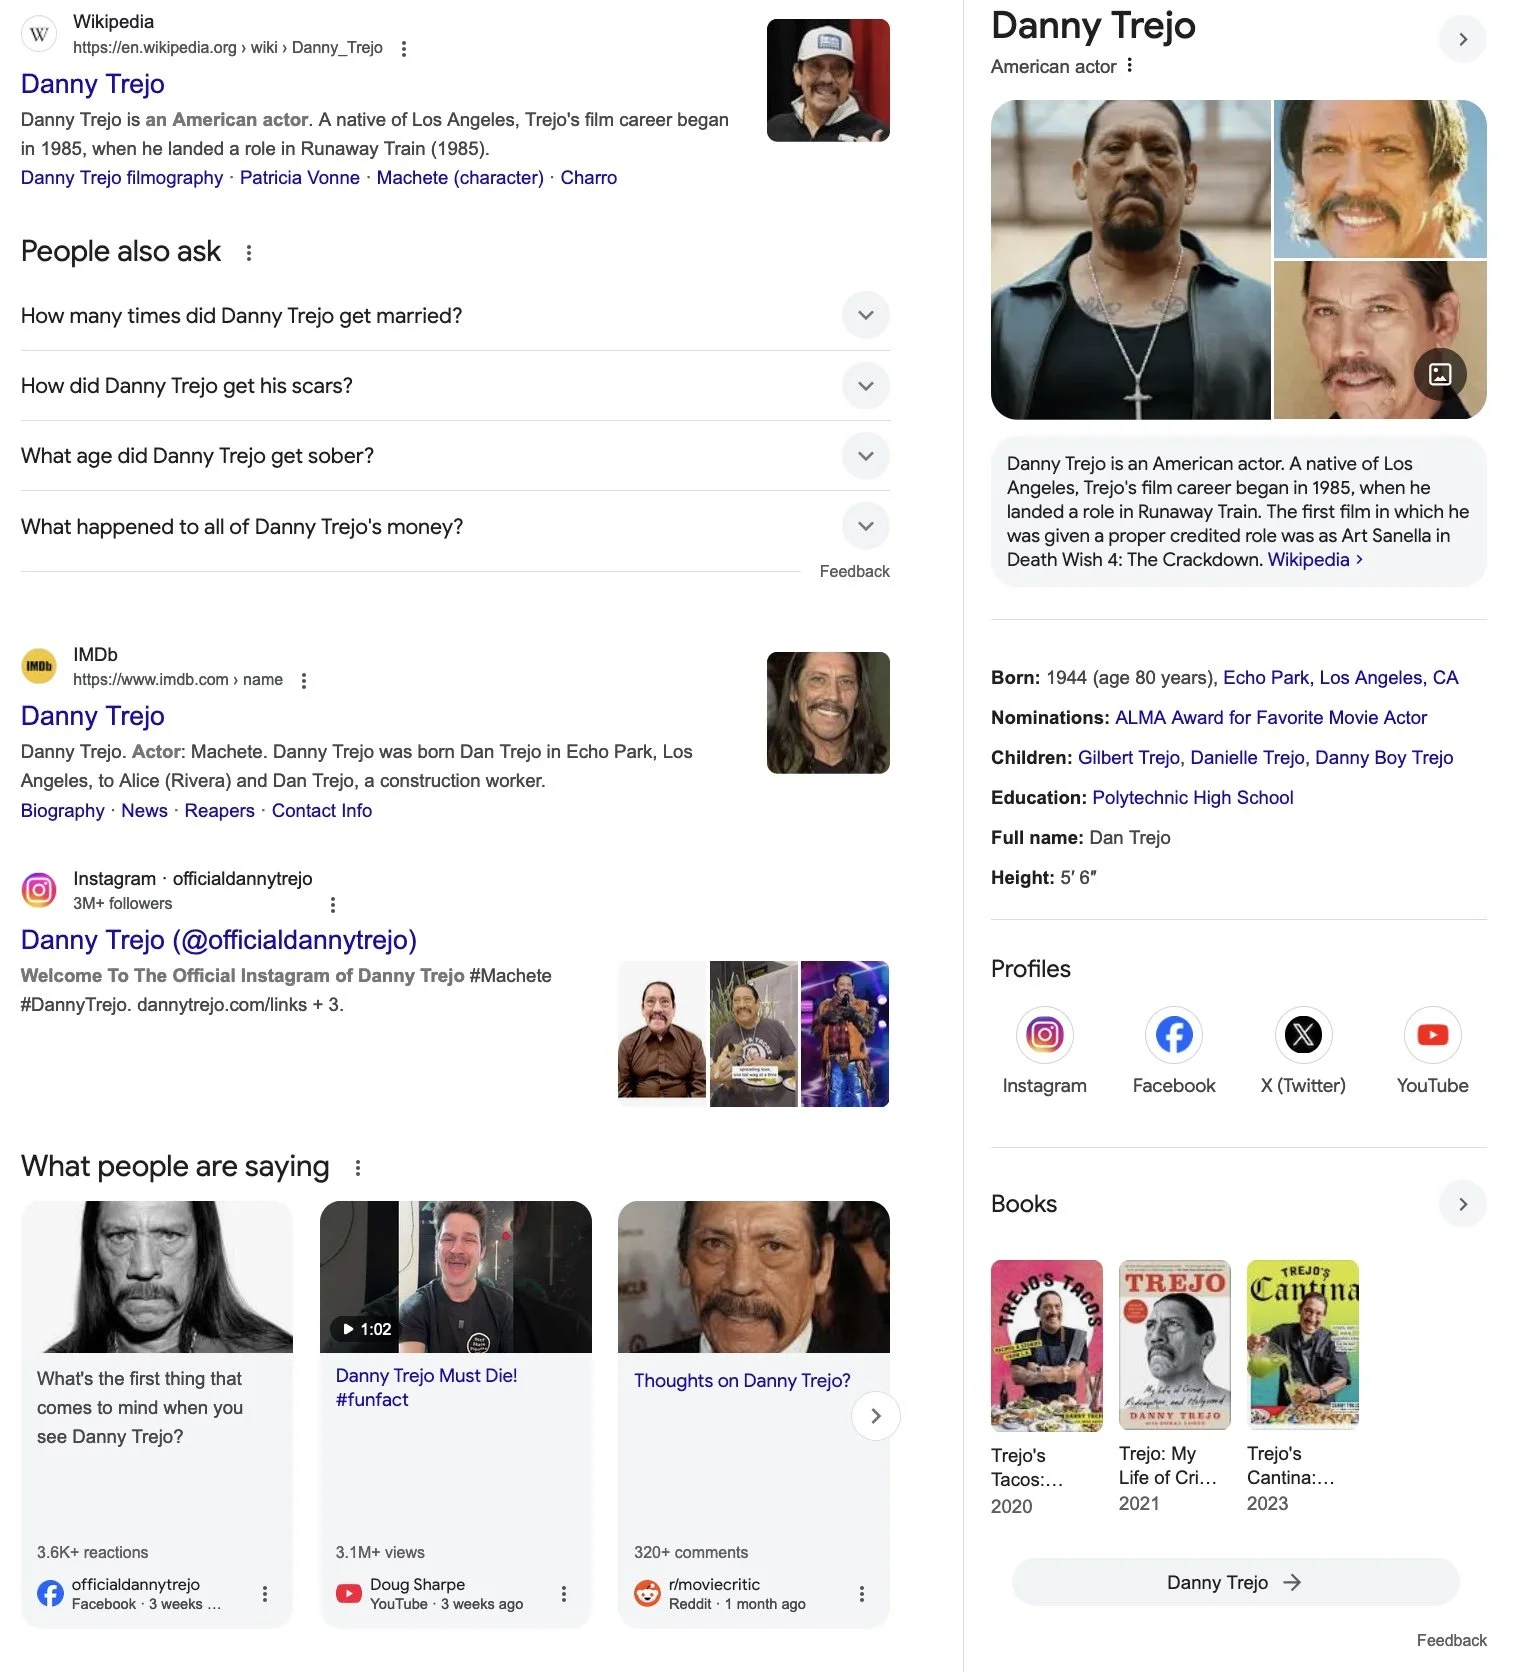
Task: Open the Instagram preview photo with stage lights
Action: point(845,1034)
